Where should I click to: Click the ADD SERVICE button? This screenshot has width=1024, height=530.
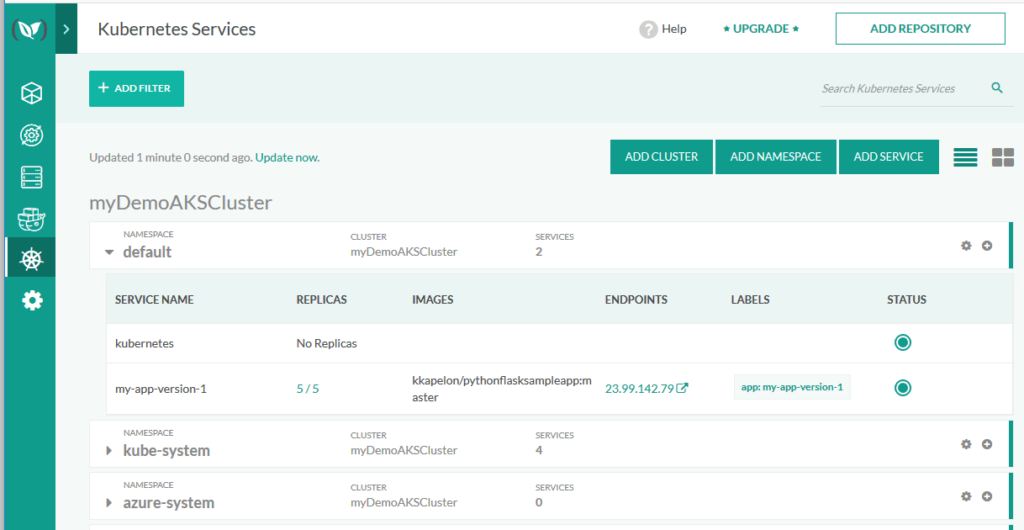coord(889,157)
